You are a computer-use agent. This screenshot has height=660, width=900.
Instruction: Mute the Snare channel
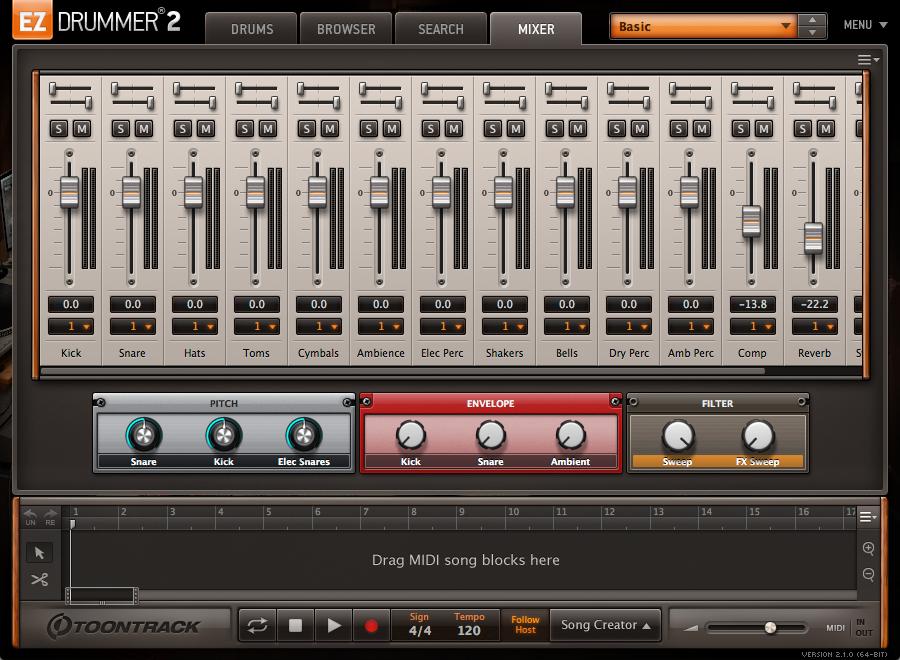point(144,128)
